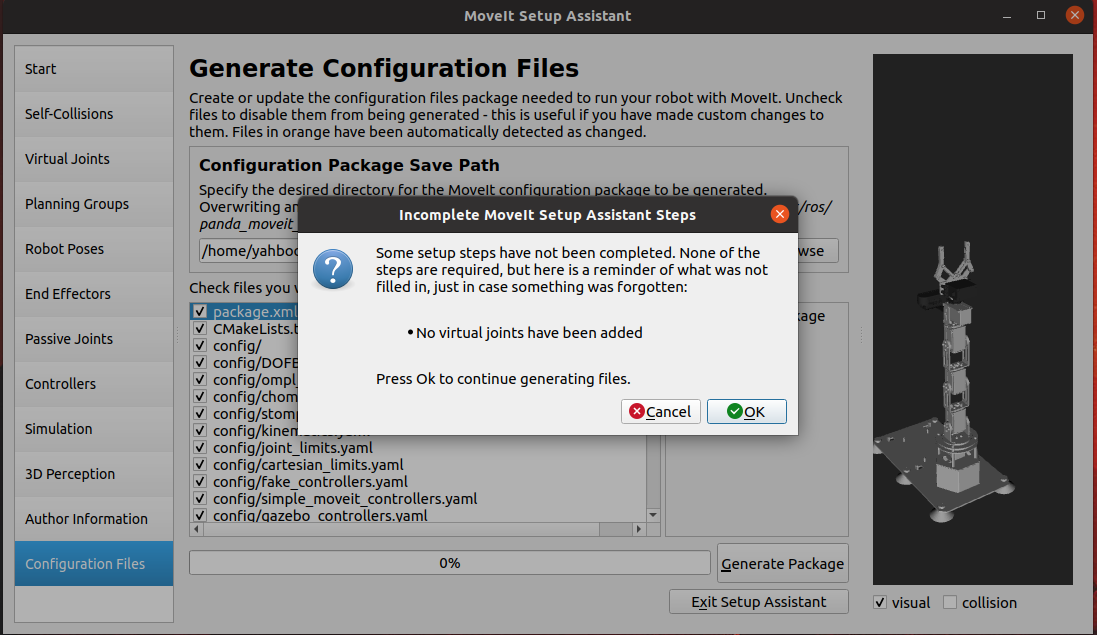Select Configuration Files step
The height and width of the screenshot is (635, 1097).
click(94, 564)
